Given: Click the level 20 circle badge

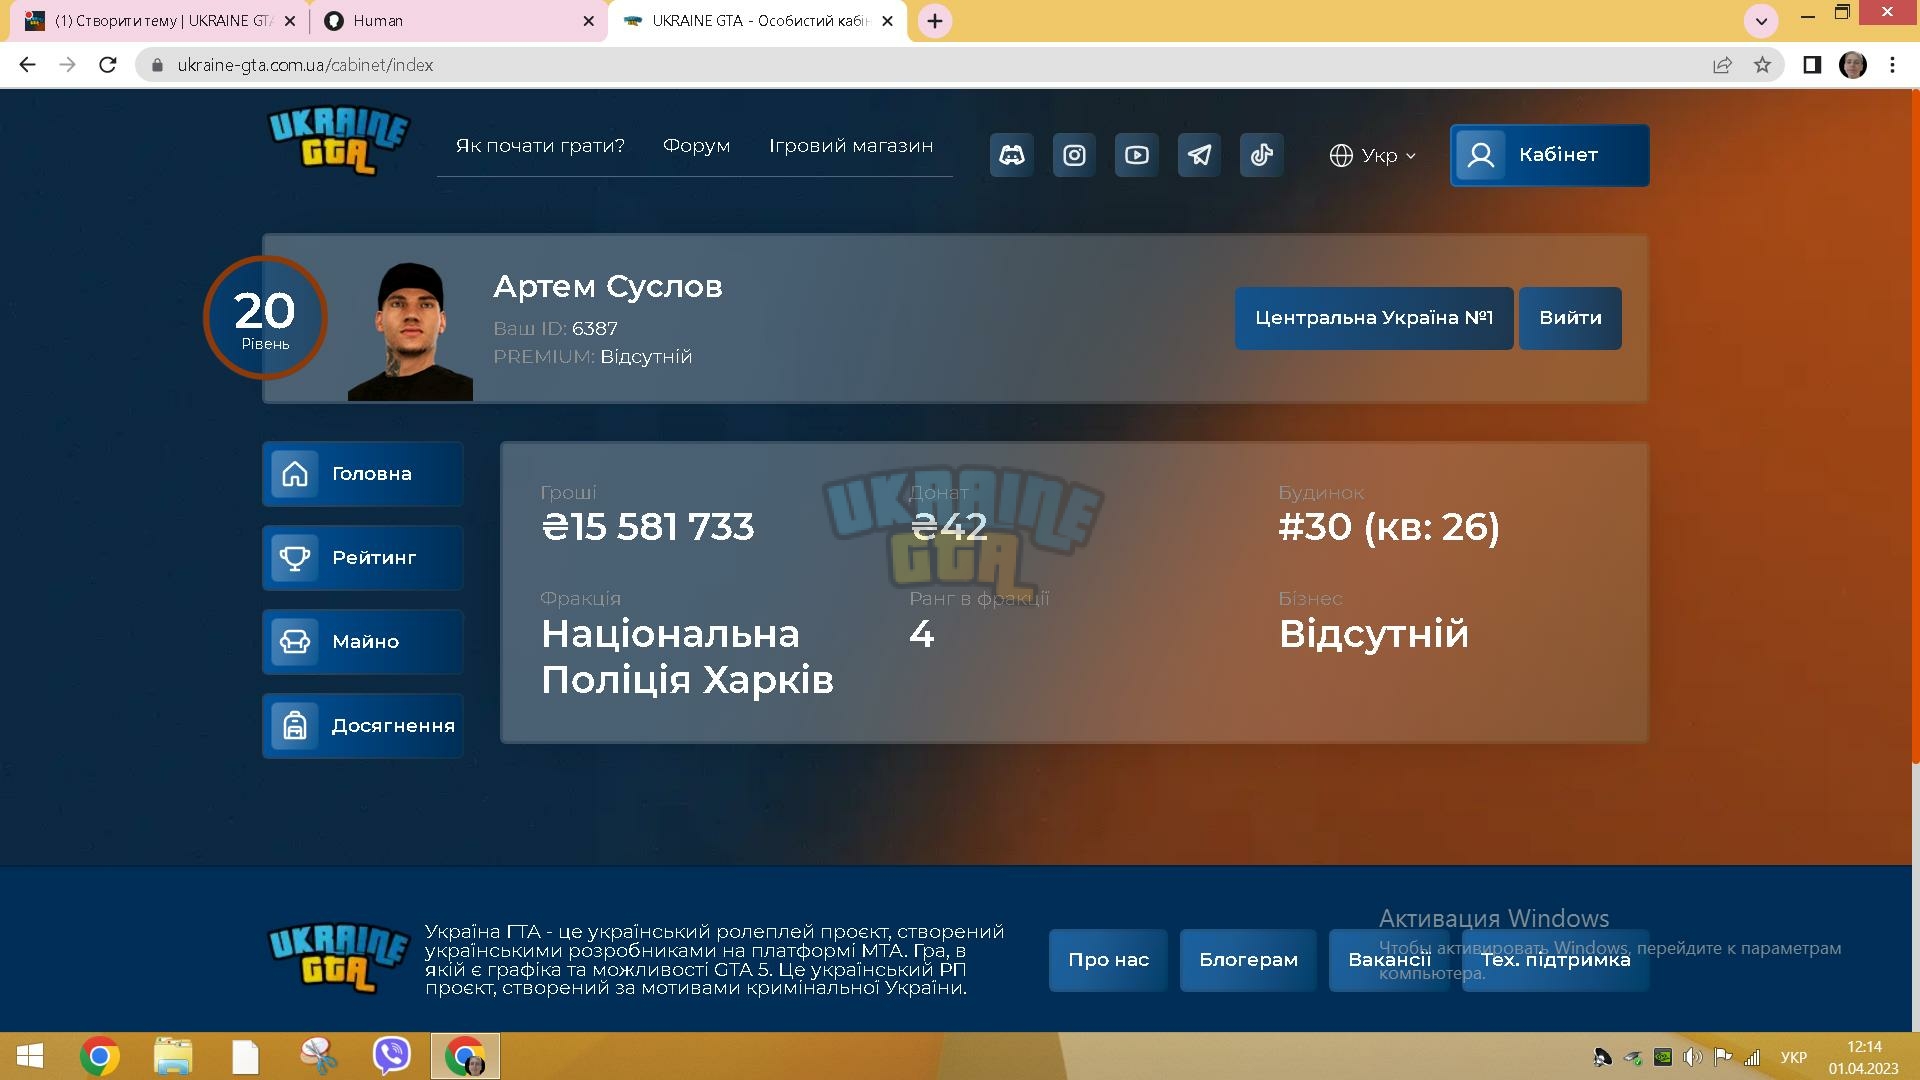Looking at the screenshot, I should pos(265,318).
